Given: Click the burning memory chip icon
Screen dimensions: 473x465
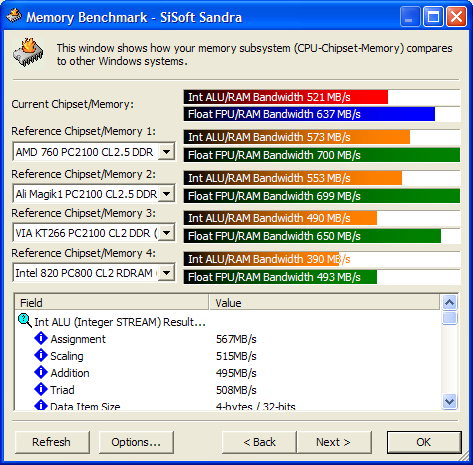Looking at the screenshot, I should tap(28, 53).
